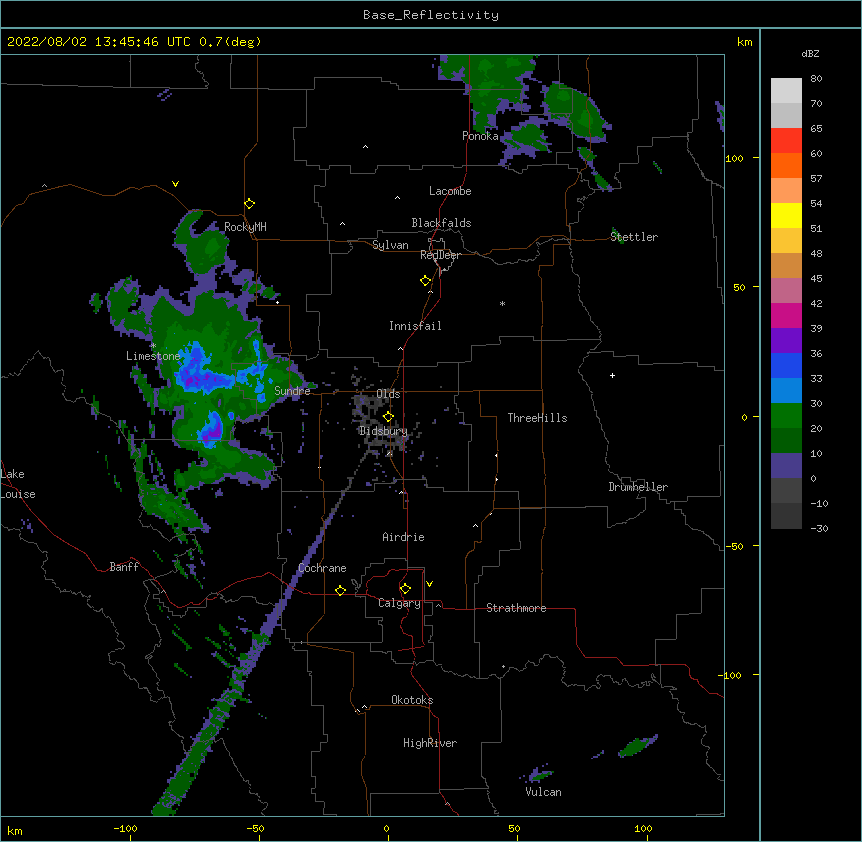Select the bright green 30-20 dBZ swatch

[786, 416]
